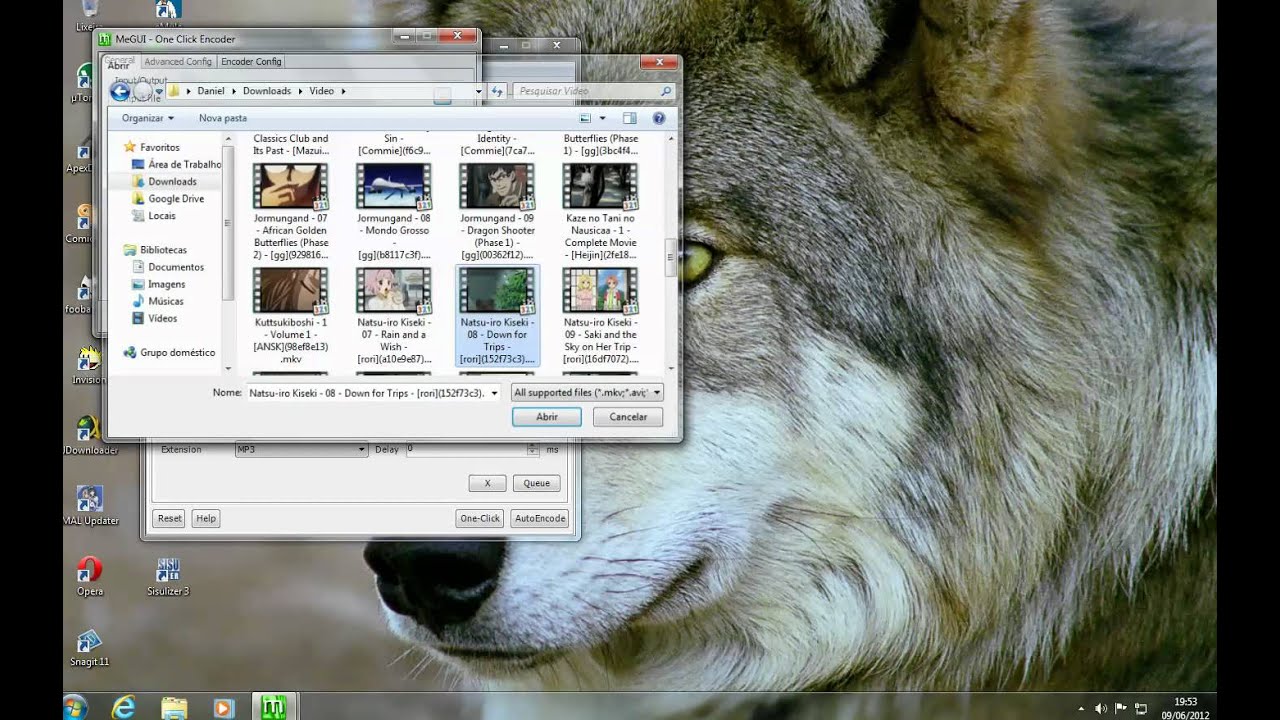This screenshot has width=1280, height=720.
Task: Open the view options dropdown arrow
Action: tap(602, 118)
